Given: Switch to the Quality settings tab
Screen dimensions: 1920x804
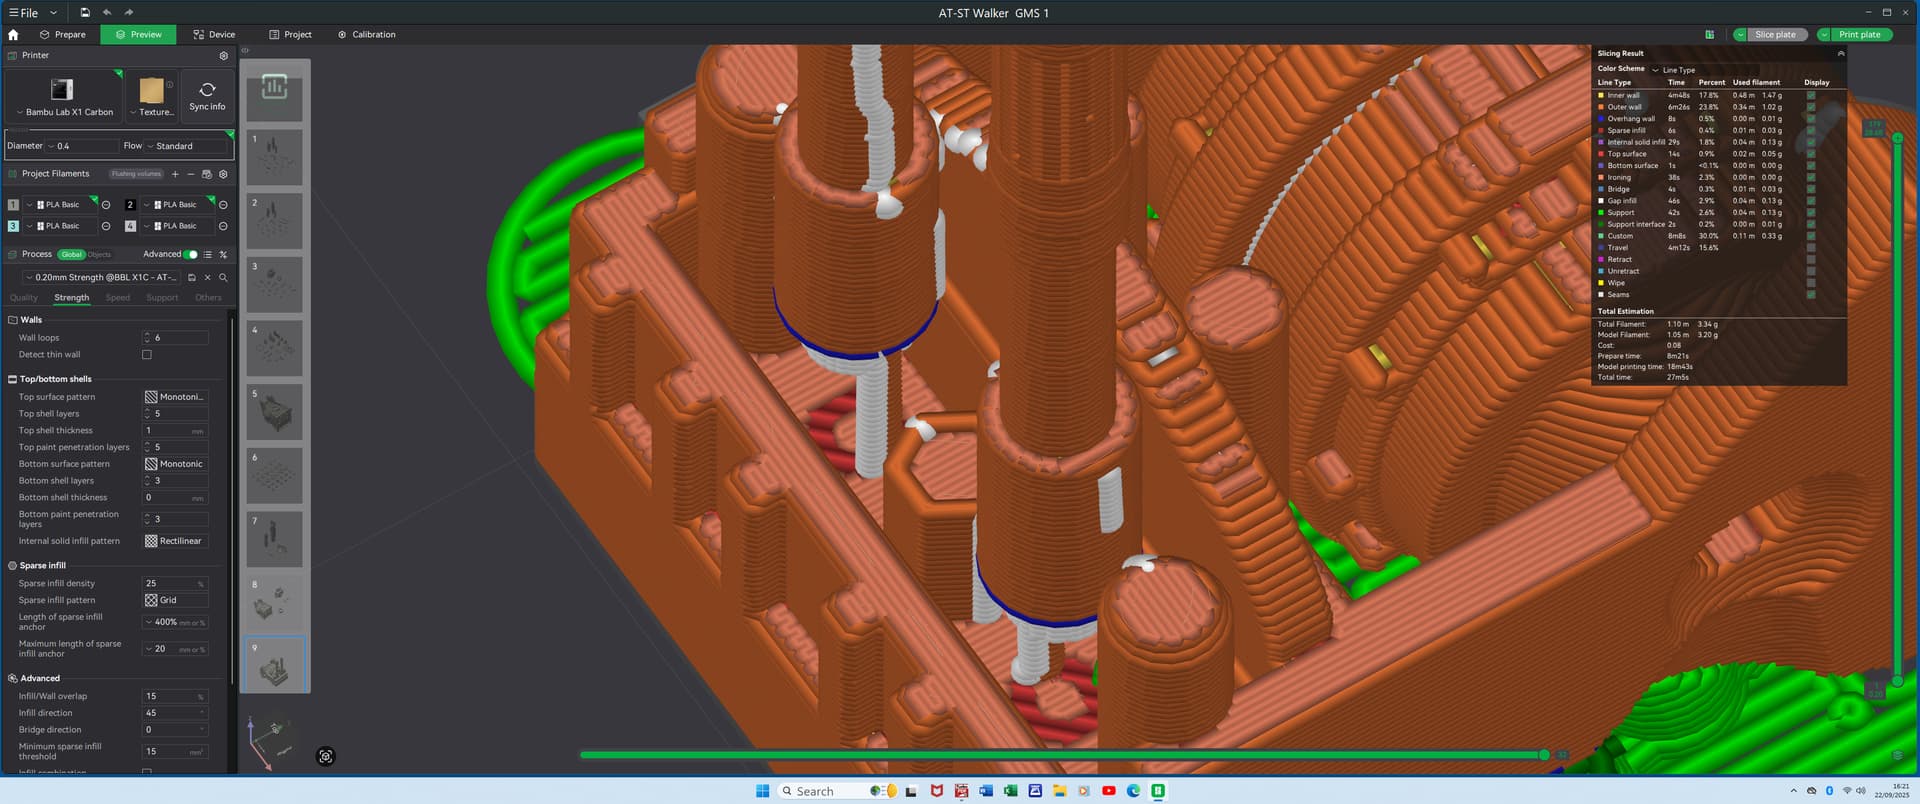Looking at the screenshot, I should tap(24, 298).
